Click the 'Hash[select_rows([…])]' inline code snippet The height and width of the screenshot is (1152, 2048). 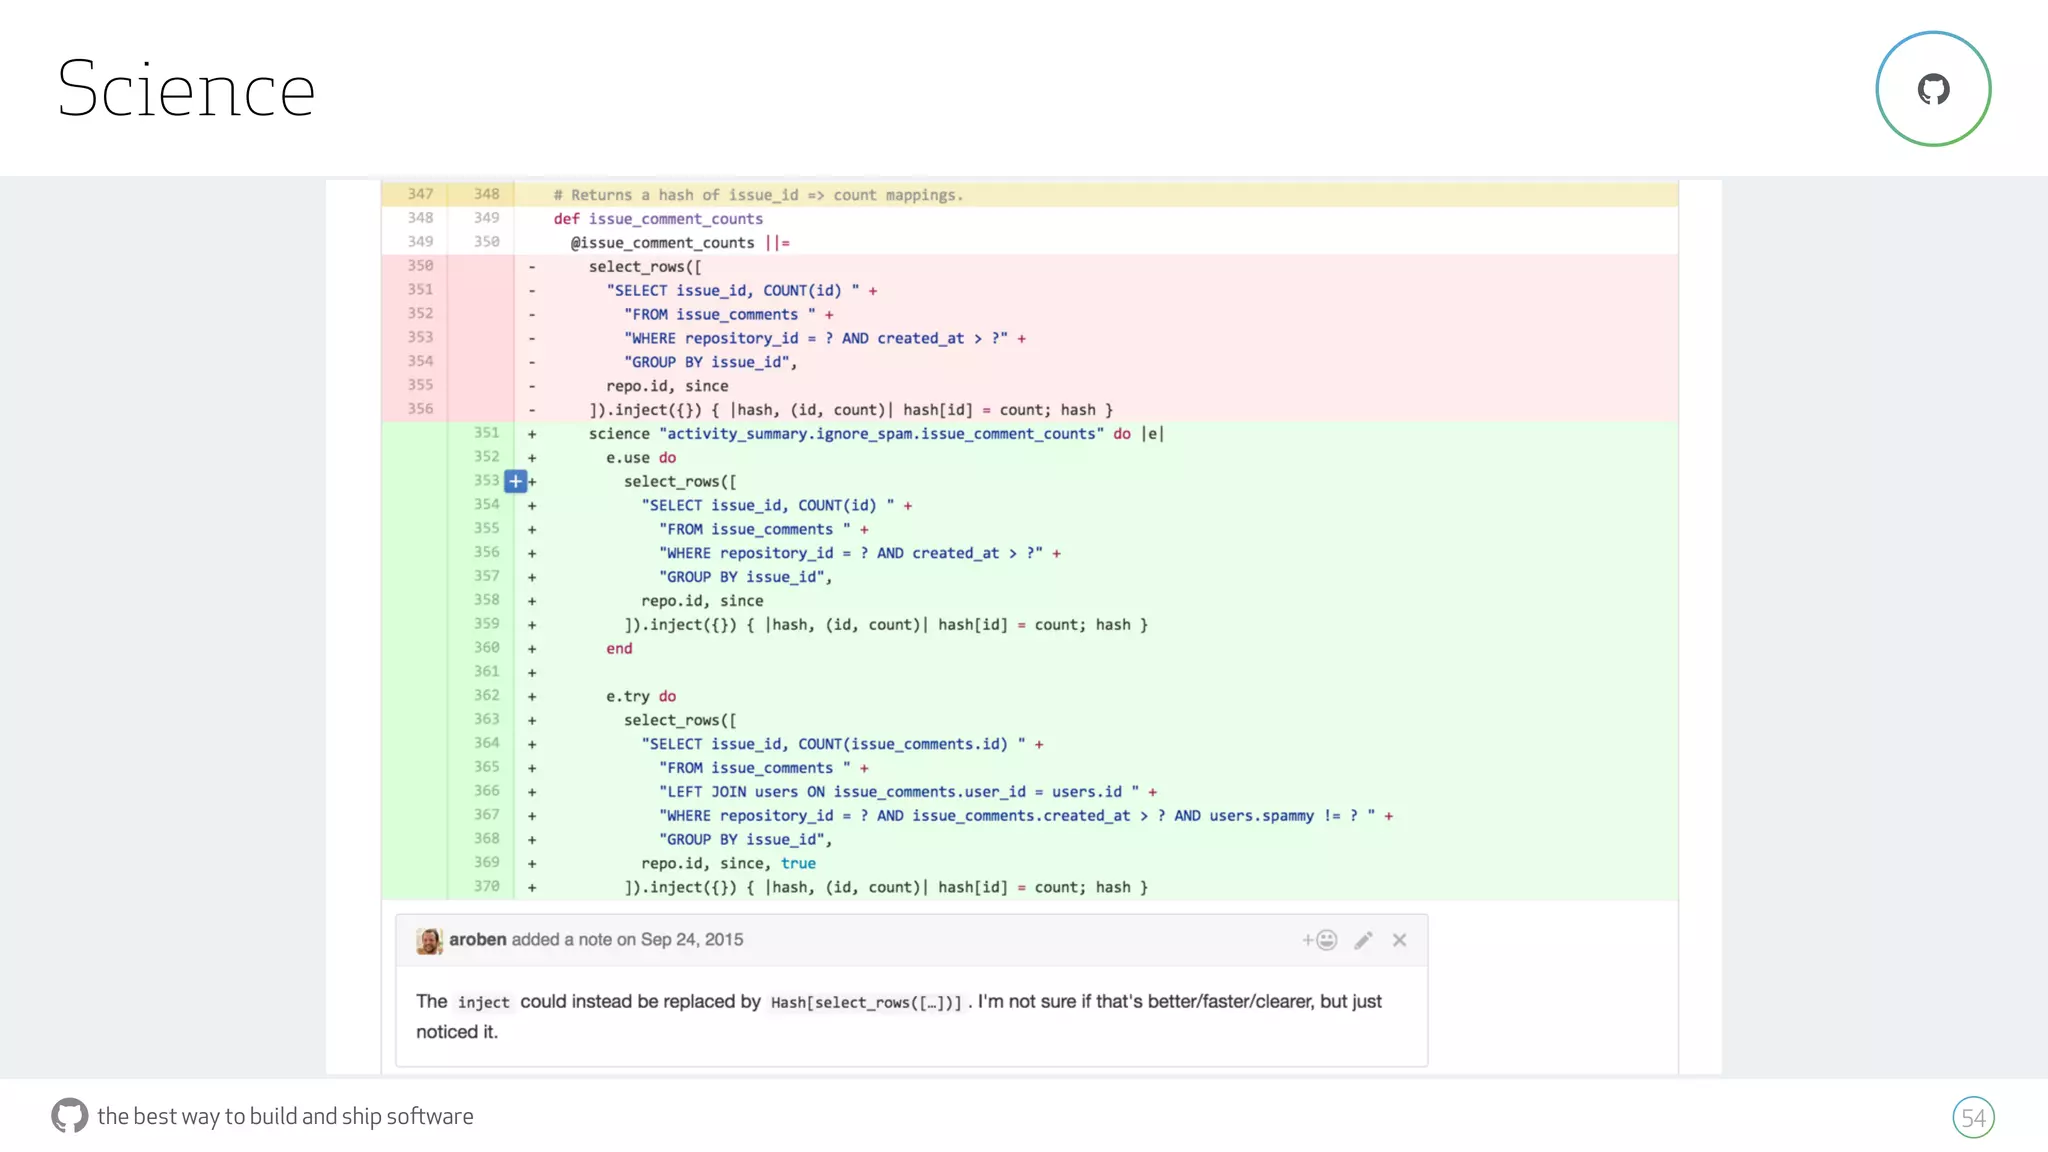click(x=865, y=1002)
